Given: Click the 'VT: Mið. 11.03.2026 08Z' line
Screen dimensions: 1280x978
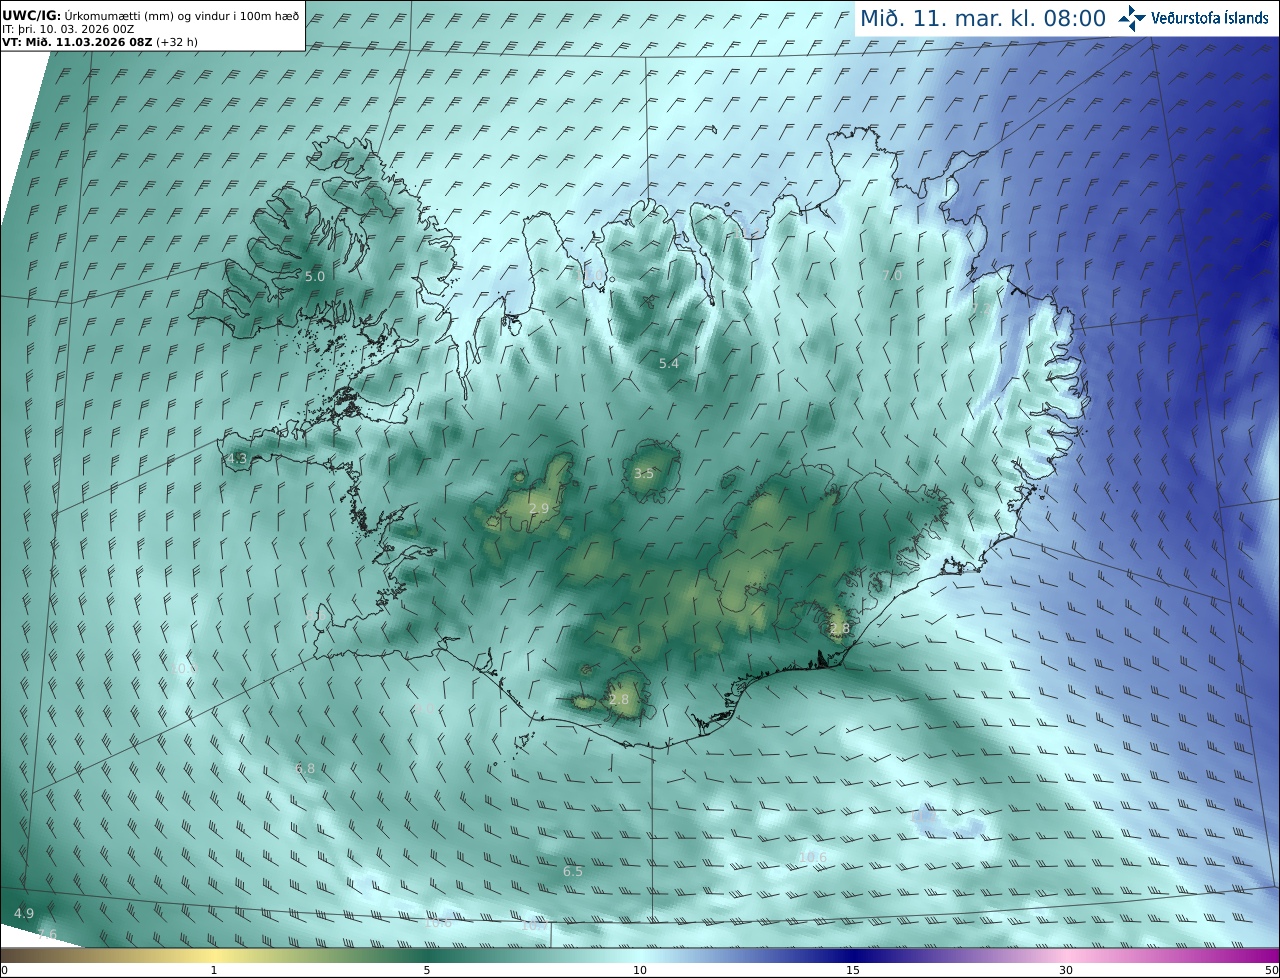Looking at the screenshot, I should coord(100,42).
